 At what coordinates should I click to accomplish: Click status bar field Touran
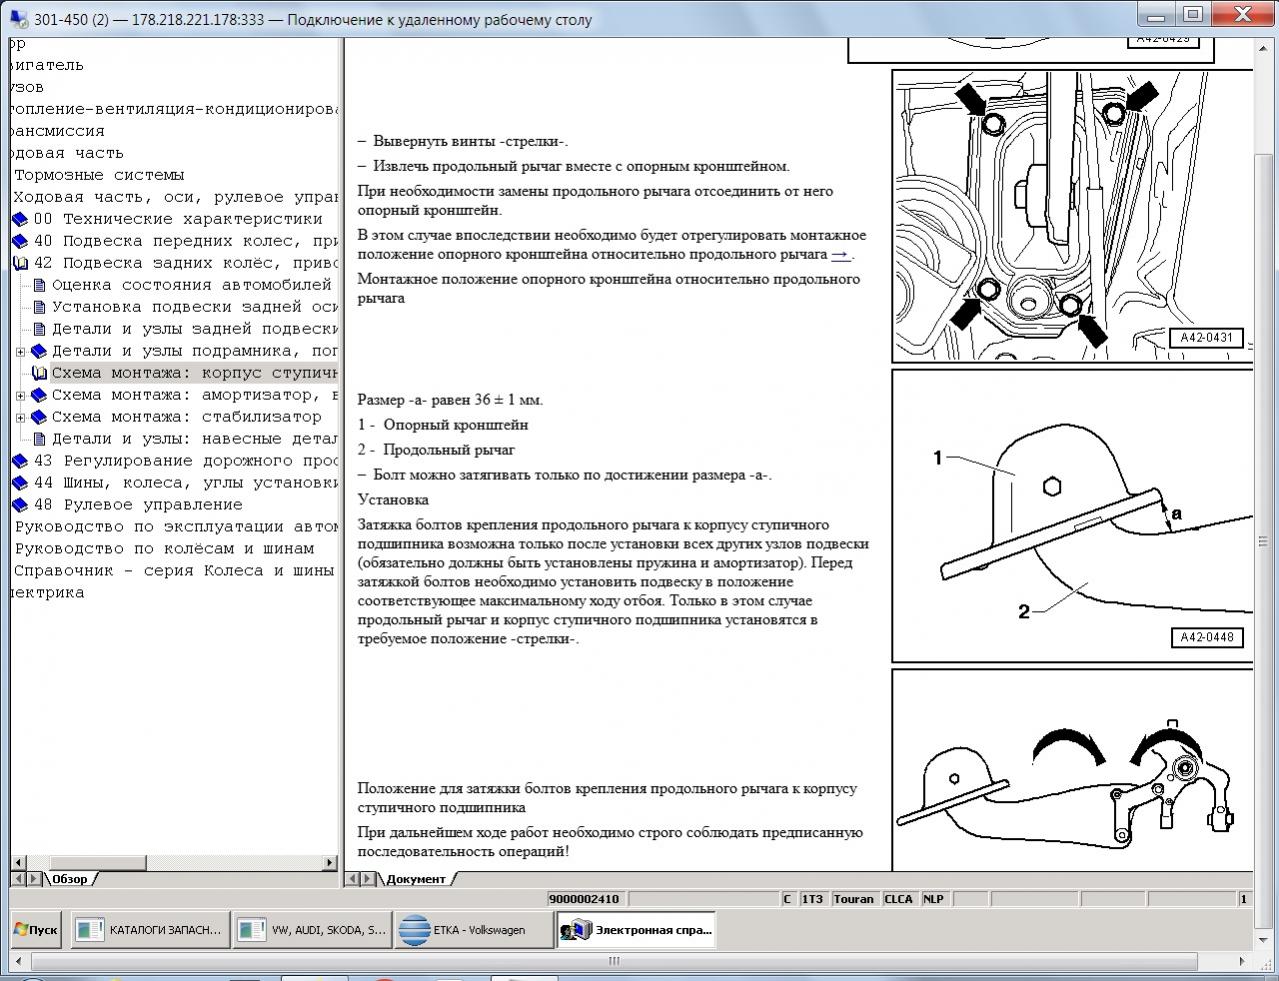pyautogui.click(x=853, y=899)
